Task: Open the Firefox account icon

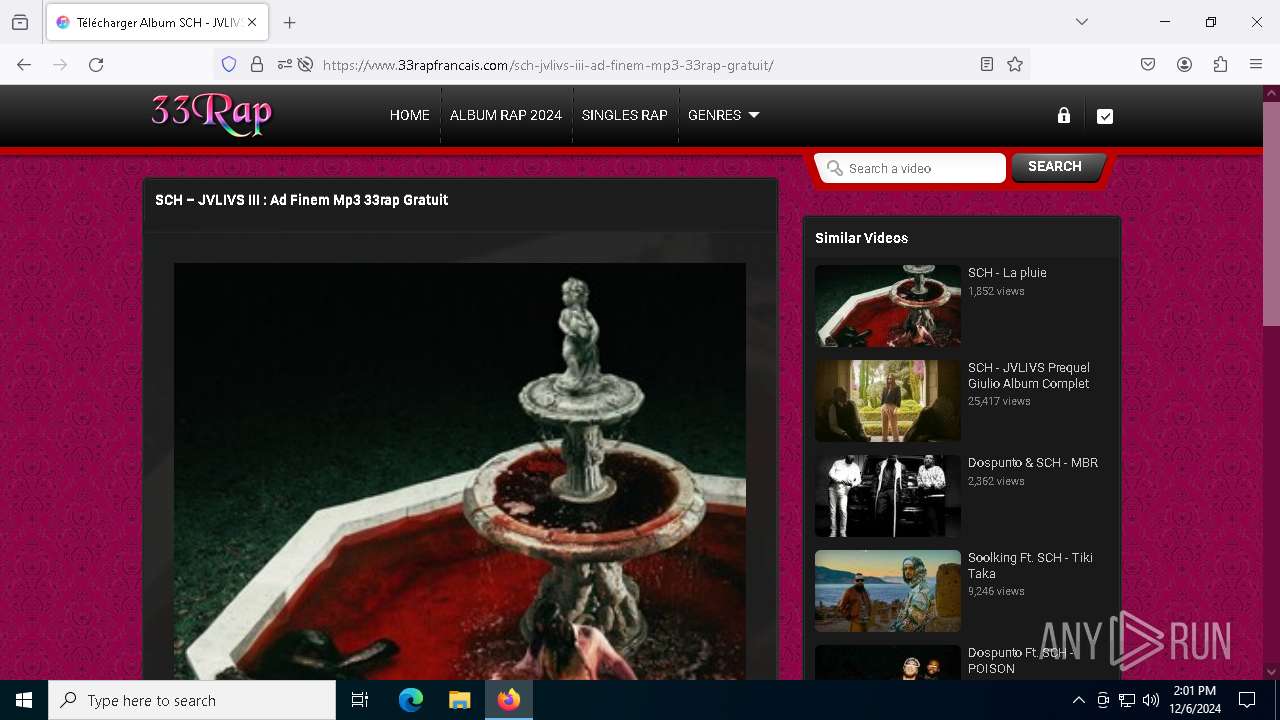Action: [1184, 64]
